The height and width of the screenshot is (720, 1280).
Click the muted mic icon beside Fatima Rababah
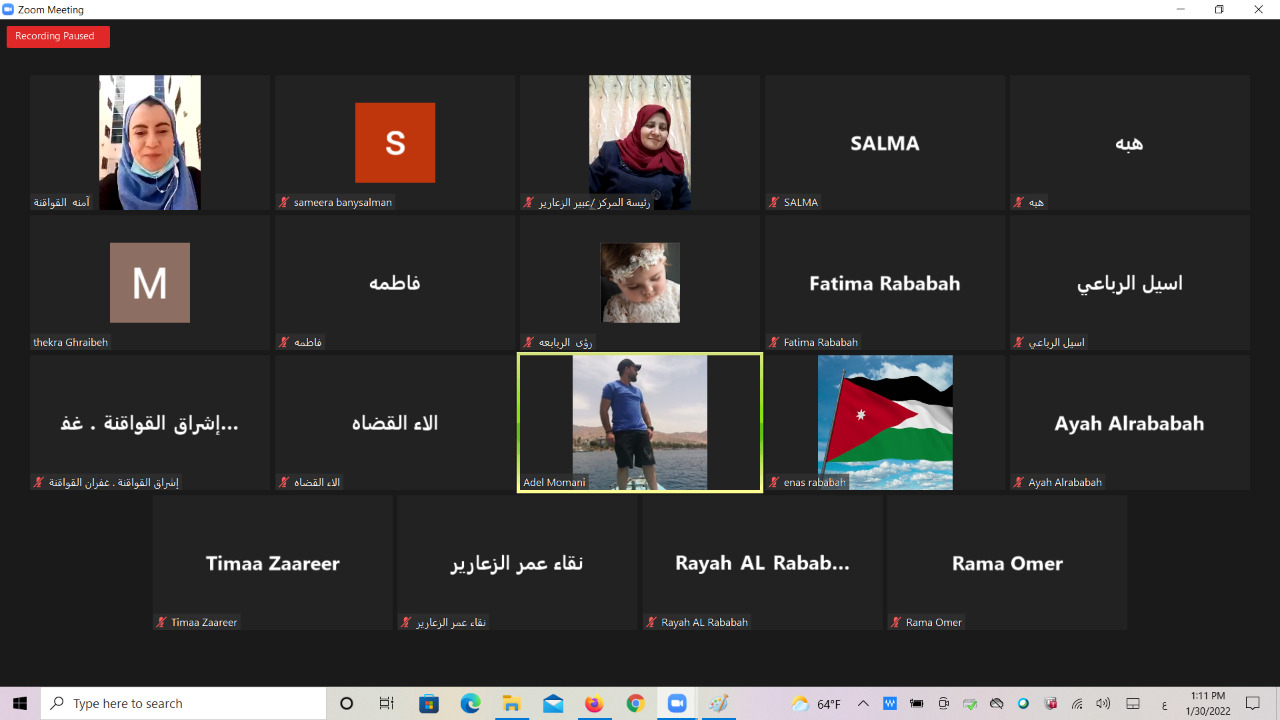pyautogui.click(x=773, y=342)
